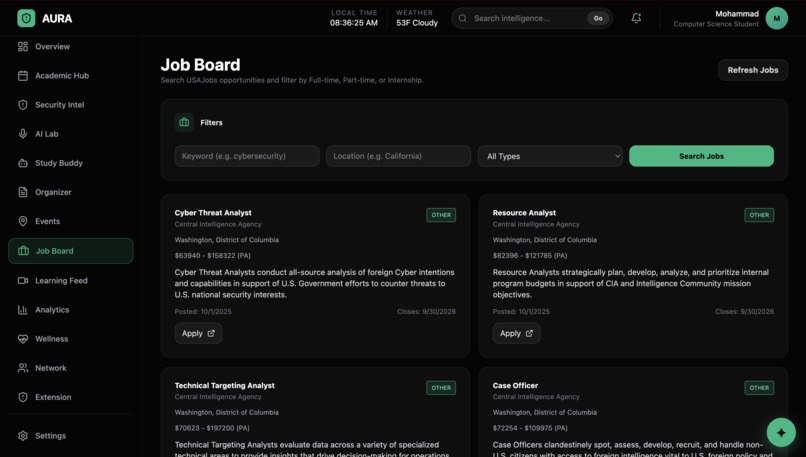Click salary $72254 - $109975 (PA)

[x=530, y=428]
